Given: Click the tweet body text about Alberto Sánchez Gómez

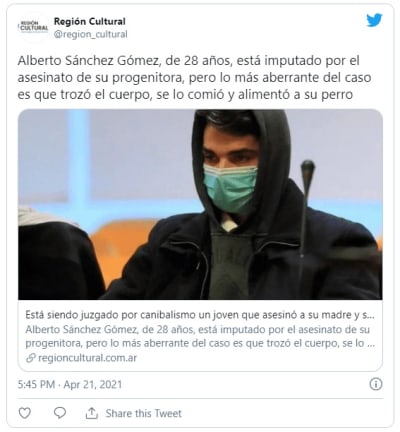Looking at the screenshot, I should point(194,77).
